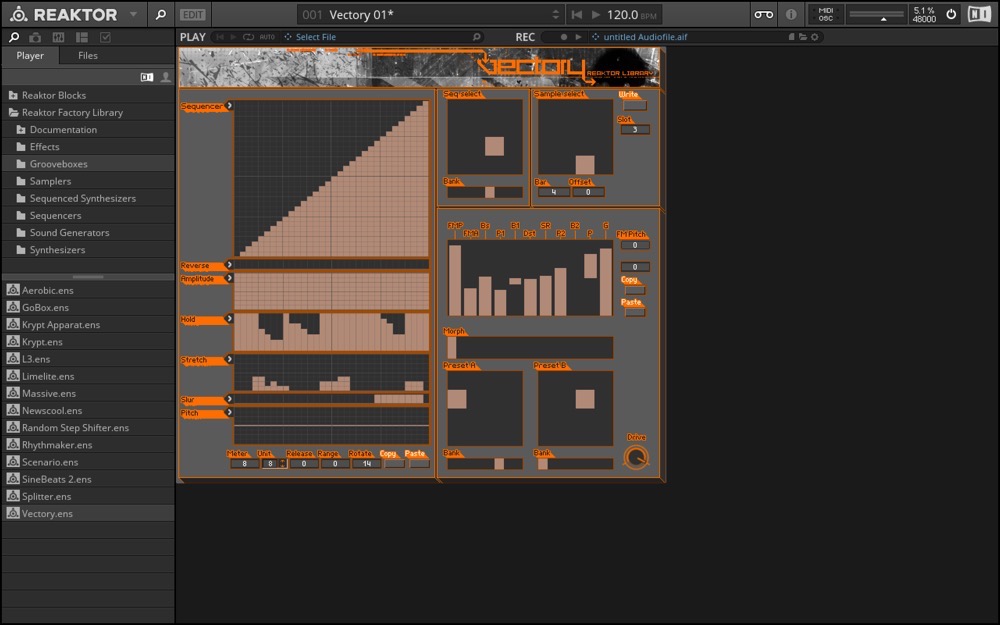Click the sequencer Paste button next to Rotate

(x=419, y=464)
